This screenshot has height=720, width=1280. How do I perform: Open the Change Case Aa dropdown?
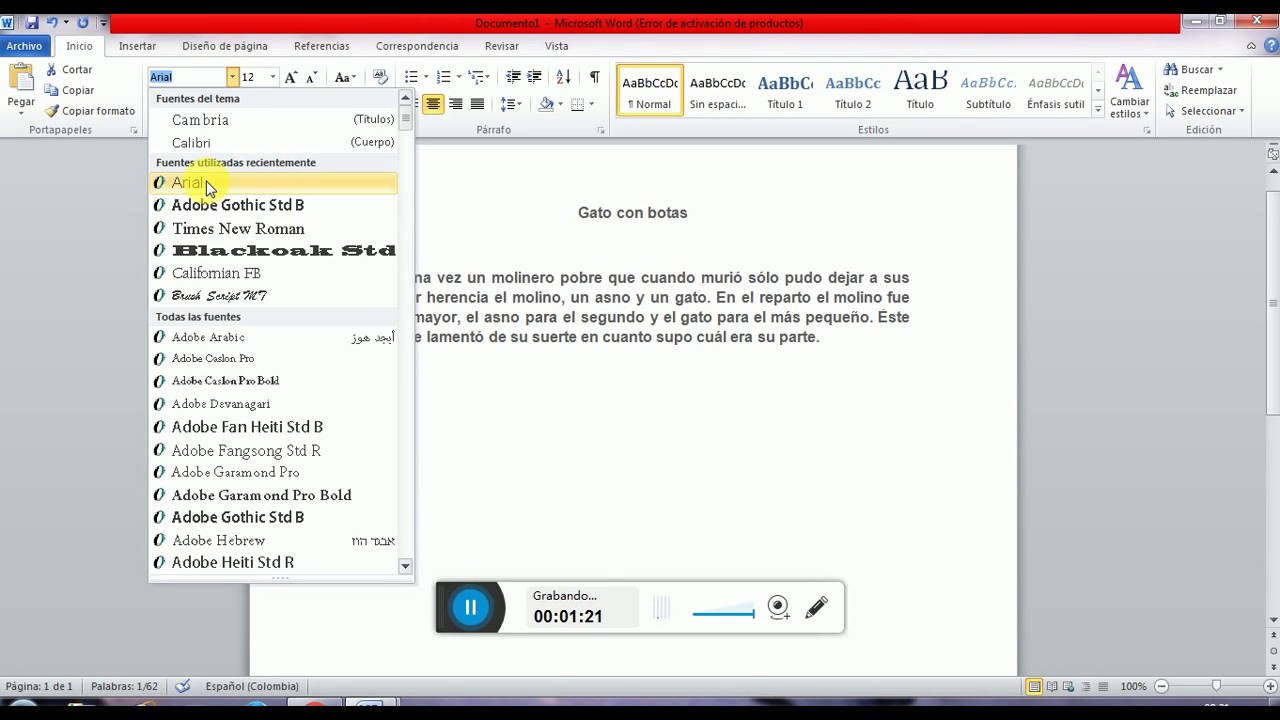[345, 77]
